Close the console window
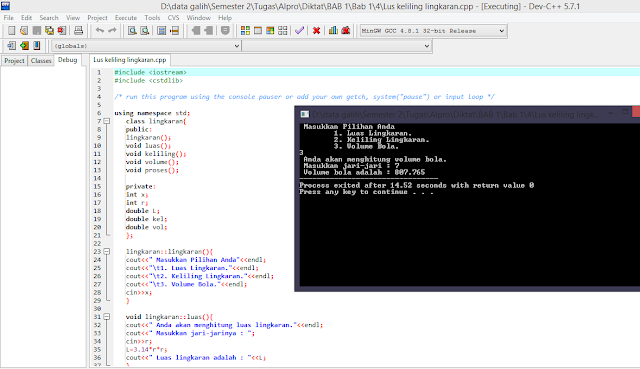 click(636, 111)
